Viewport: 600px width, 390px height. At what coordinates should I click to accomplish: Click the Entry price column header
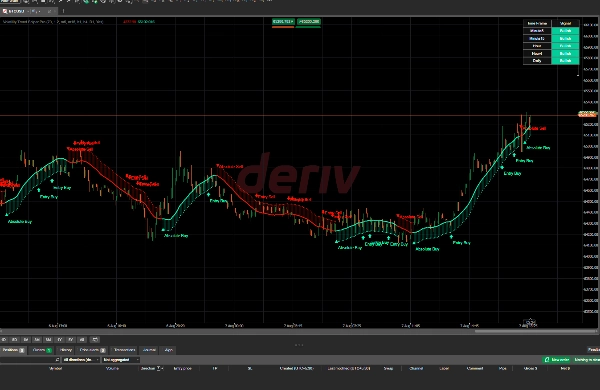[183, 368]
